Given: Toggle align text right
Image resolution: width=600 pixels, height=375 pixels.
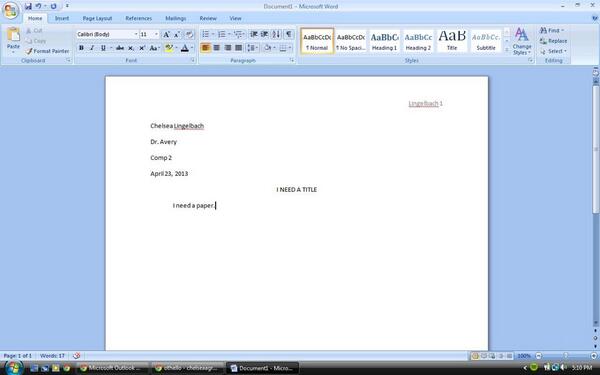Looking at the screenshot, I should tap(228, 48).
